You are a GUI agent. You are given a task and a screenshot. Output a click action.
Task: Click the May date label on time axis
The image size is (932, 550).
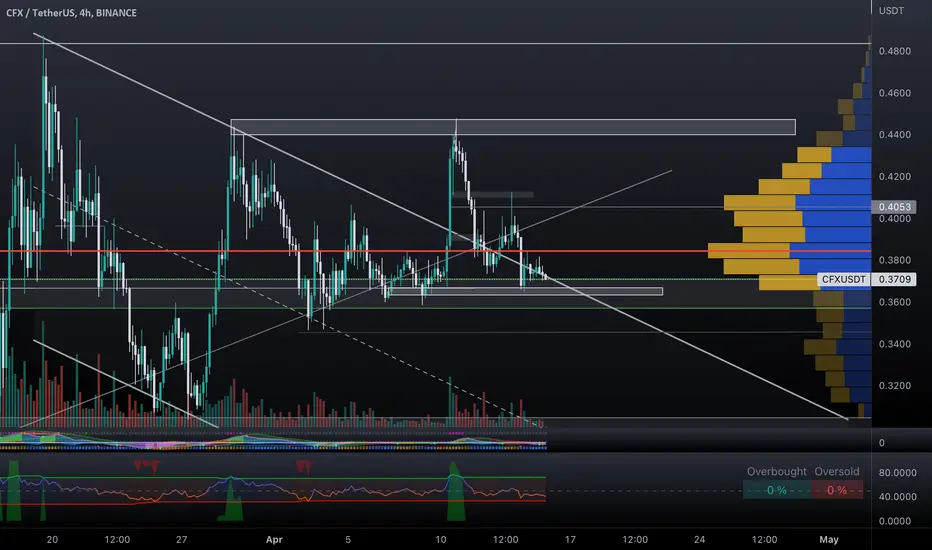click(829, 540)
